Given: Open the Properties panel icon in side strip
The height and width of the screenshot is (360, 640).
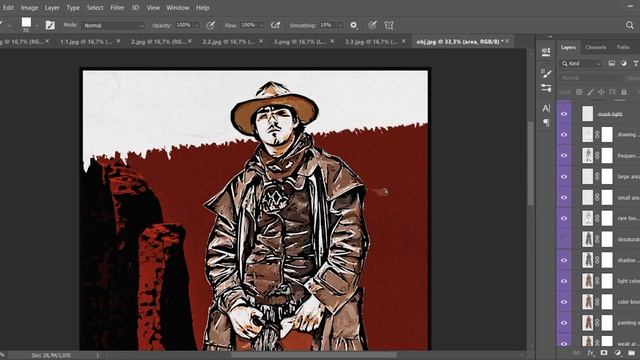Looking at the screenshot, I should point(546,52).
